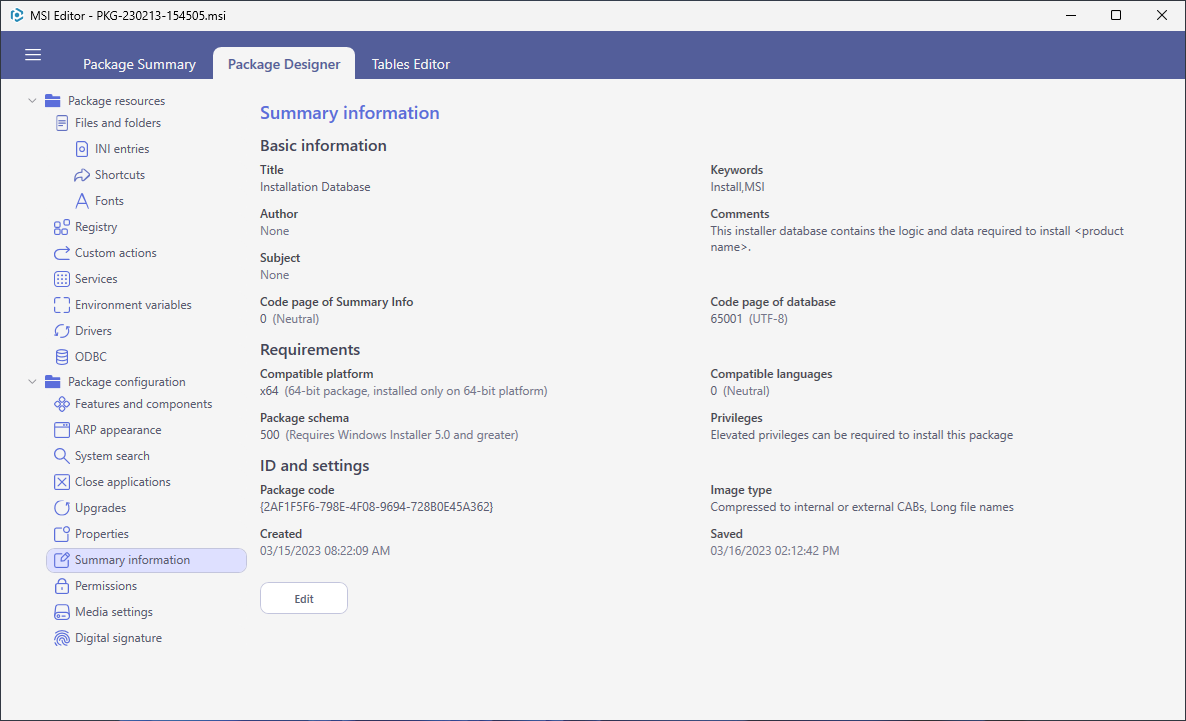
Task: Click the Package configuration folder icon
Action: (52, 382)
